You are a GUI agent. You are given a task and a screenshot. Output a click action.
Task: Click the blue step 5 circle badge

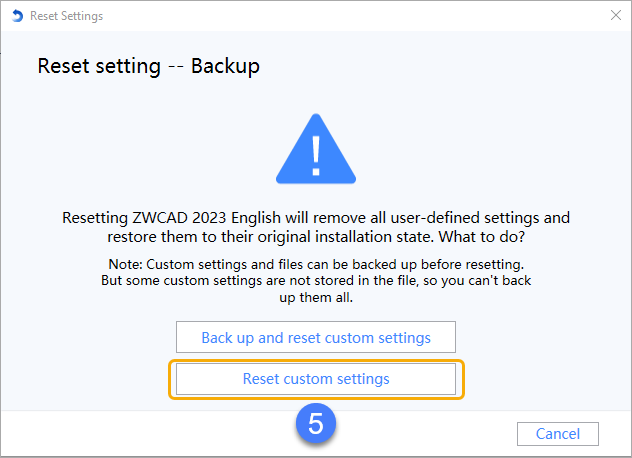click(x=316, y=423)
